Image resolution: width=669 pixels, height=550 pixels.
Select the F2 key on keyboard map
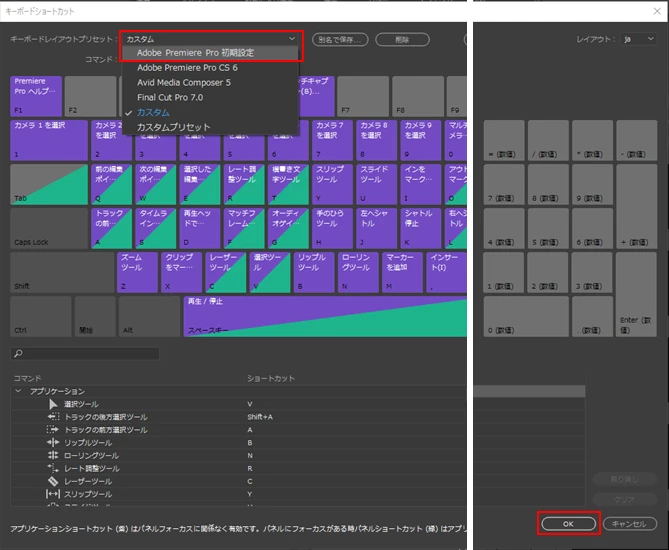(90, 96)
